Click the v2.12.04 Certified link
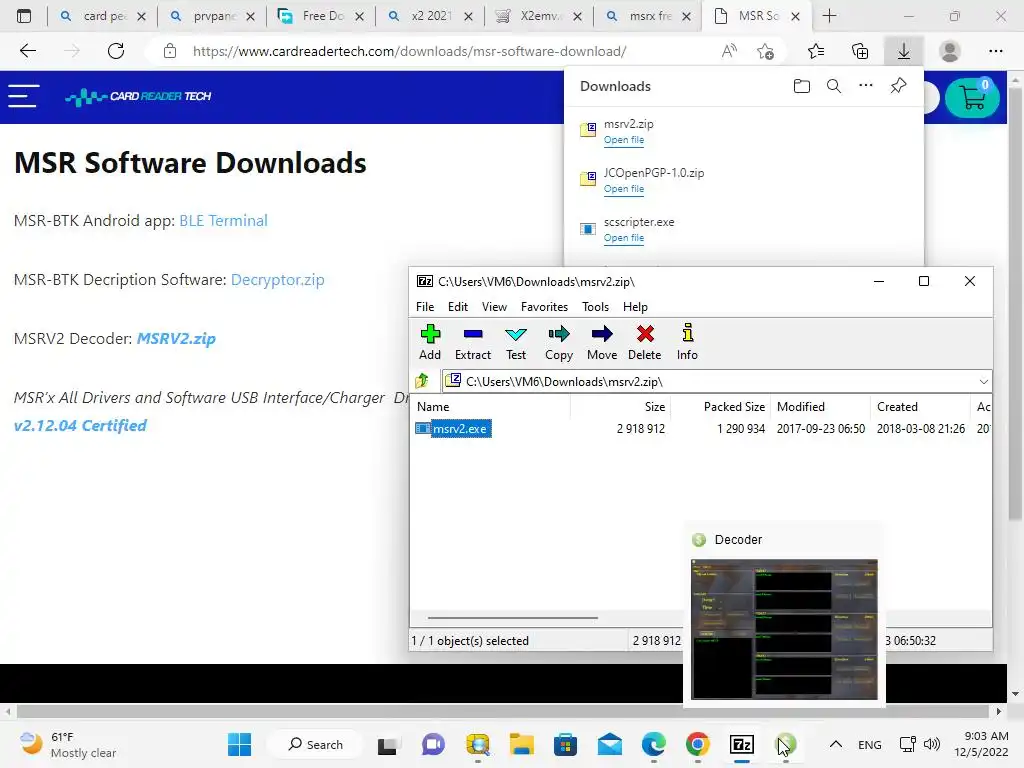 [80, 426]
